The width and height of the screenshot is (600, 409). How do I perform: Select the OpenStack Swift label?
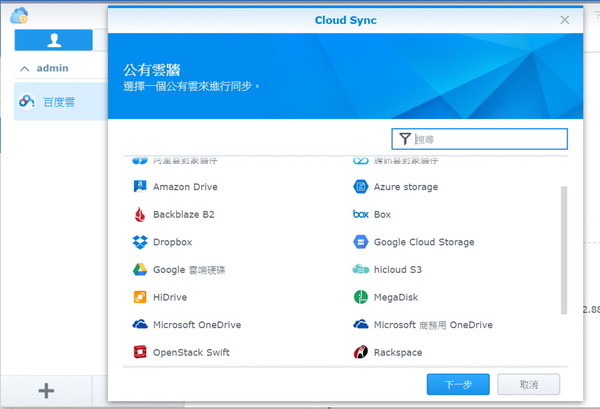191,352
